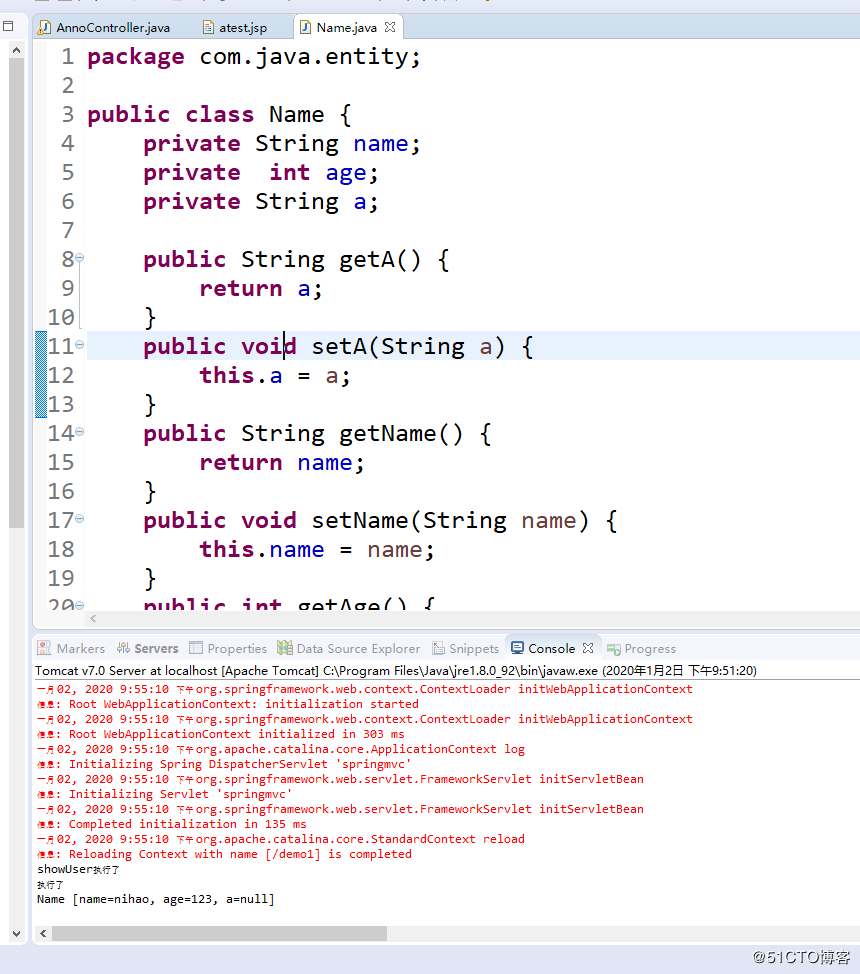Place cursor on 'return a;' line

(x=261, y=288)
